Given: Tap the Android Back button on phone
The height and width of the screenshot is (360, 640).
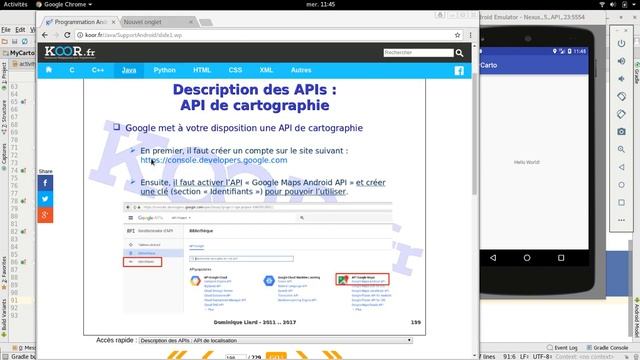Looking at the screenshot, I should pos(493,258).
